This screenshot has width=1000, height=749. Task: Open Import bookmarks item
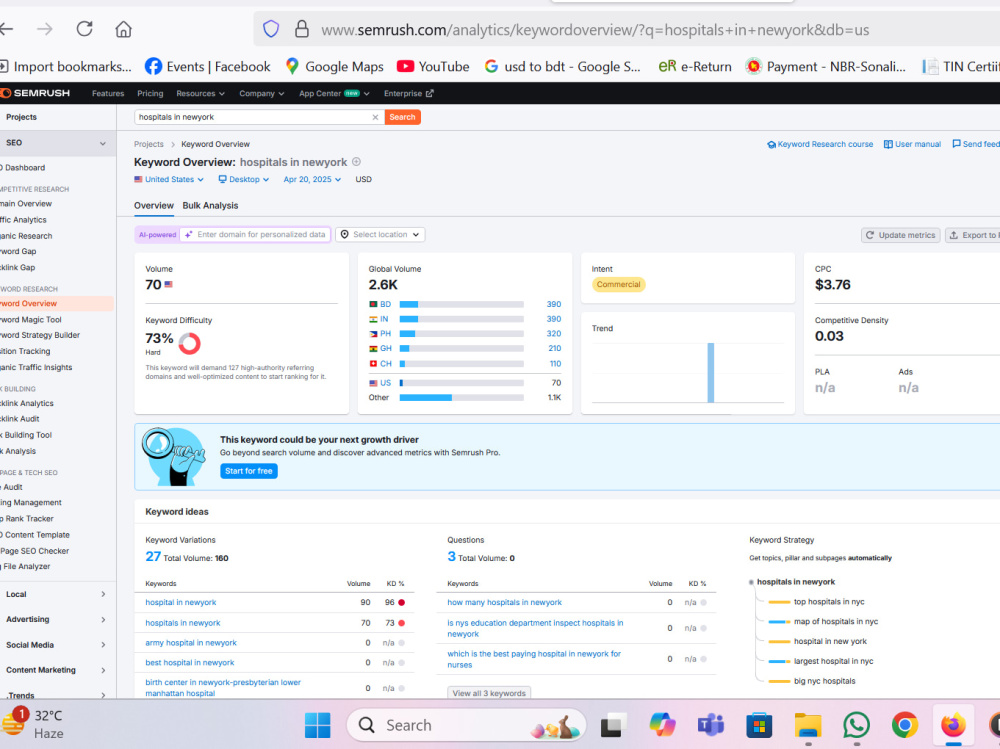click(x=65, y=66)
